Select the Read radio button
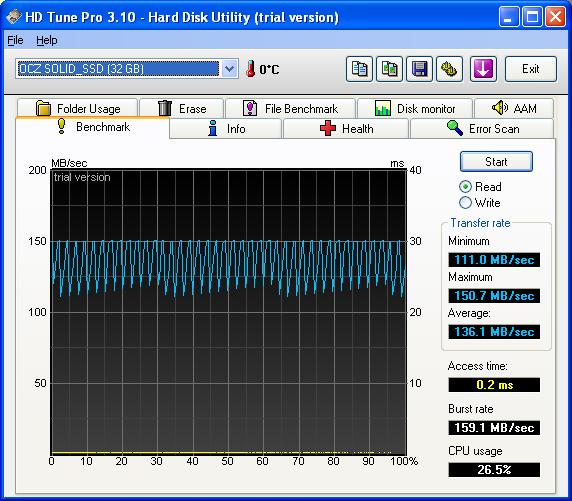Viewport: 572px width, 501px height. pyautogui.click(x=465, y=187)
